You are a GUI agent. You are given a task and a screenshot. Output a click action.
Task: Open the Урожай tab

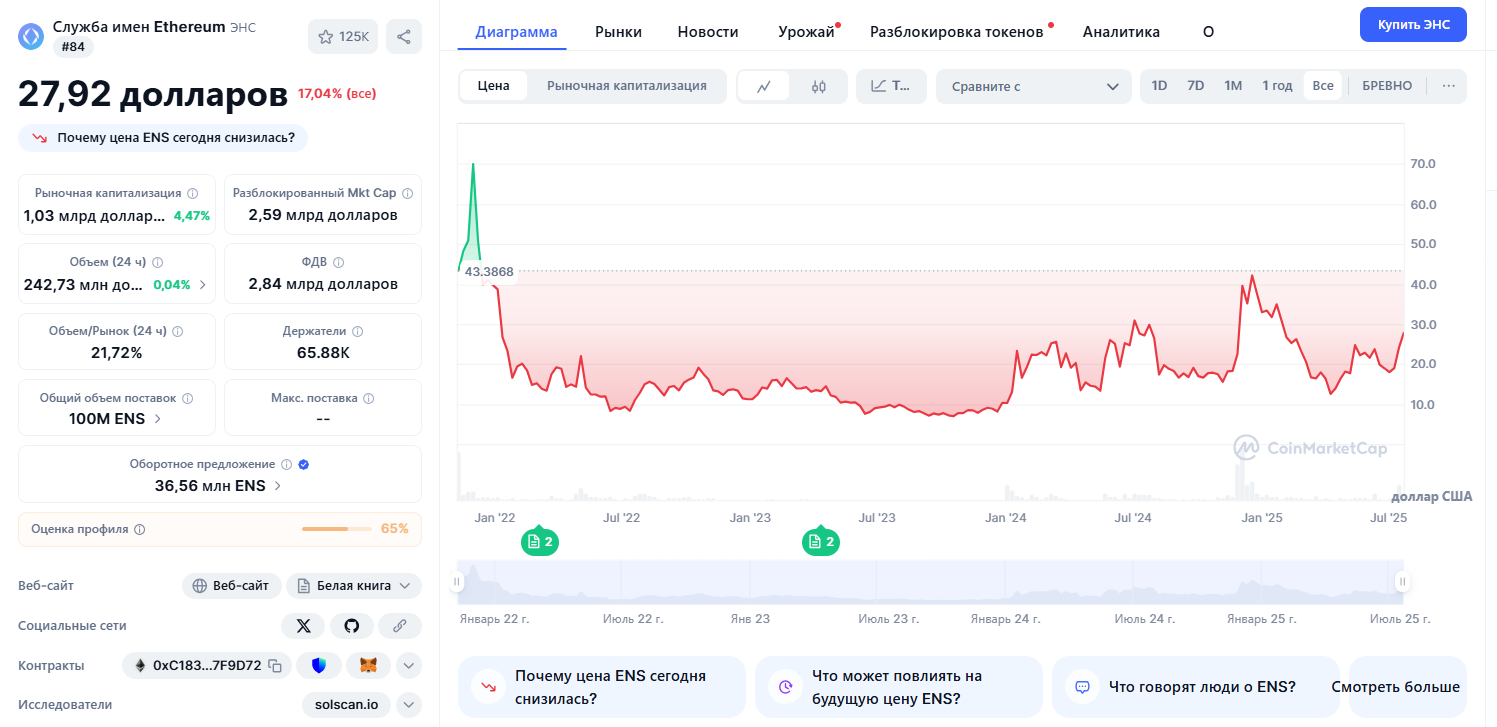pos(806,32)
